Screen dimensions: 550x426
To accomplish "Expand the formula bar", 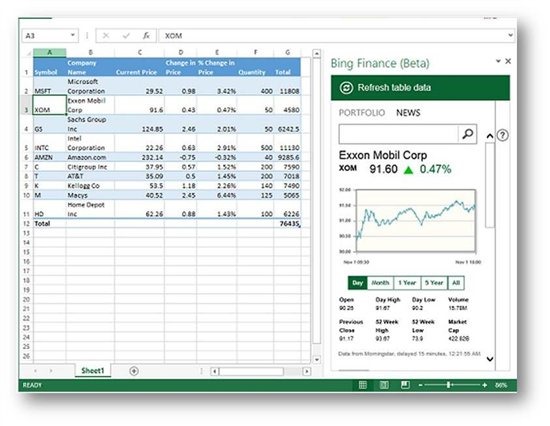I will click(510, 35).
